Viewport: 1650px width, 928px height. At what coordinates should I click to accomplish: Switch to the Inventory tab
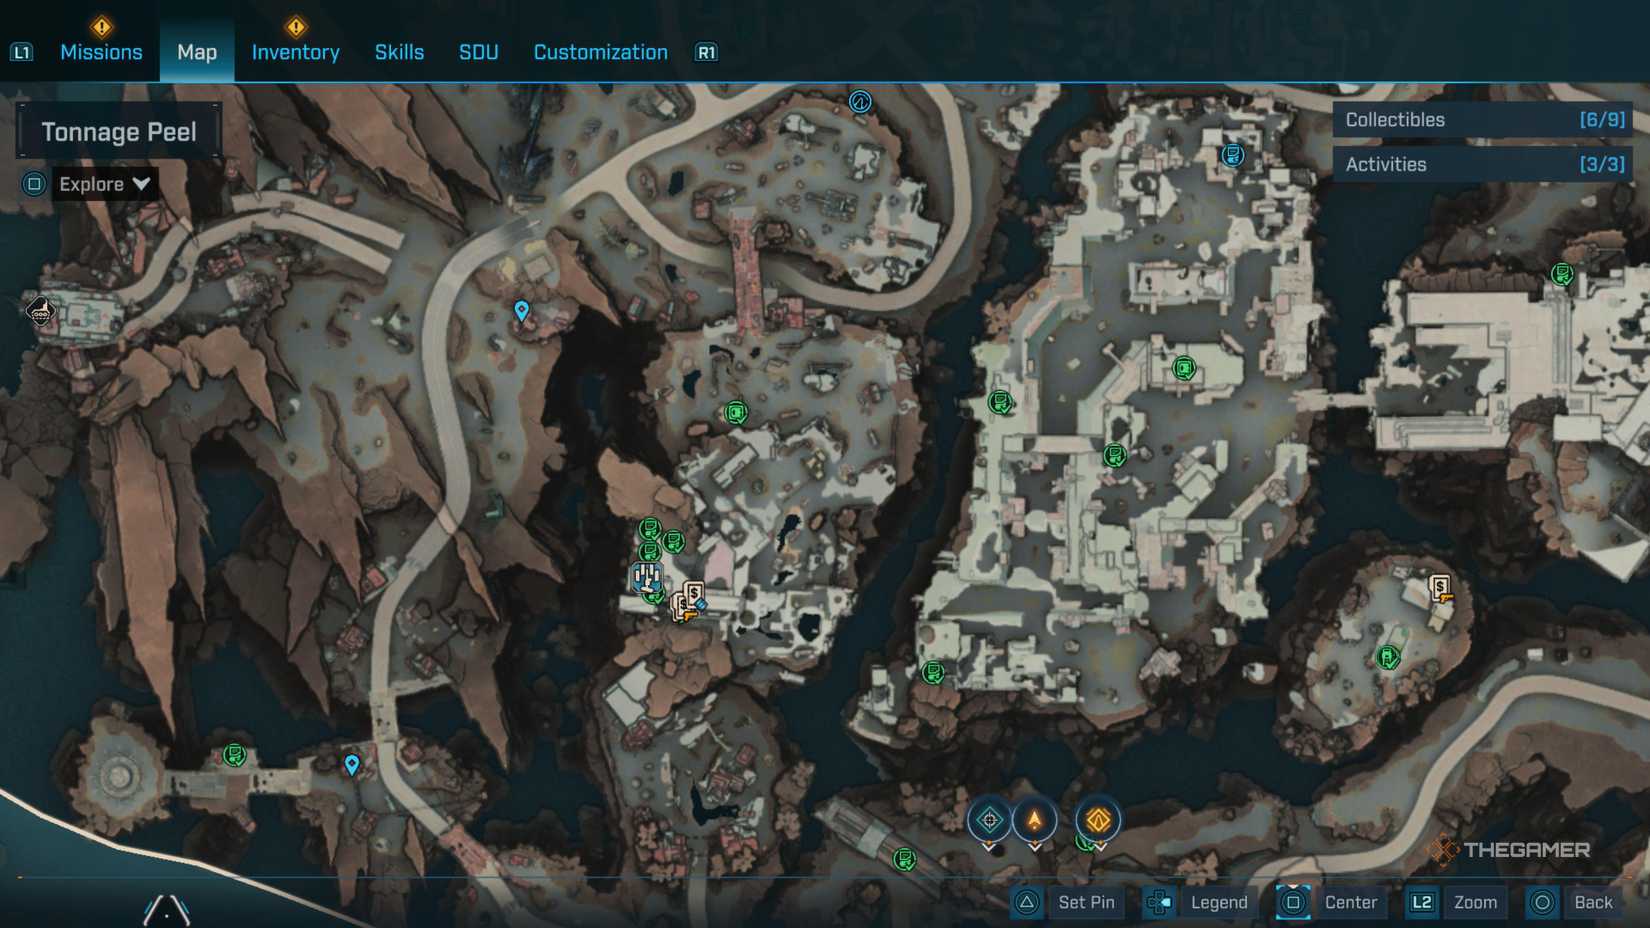pyautogui.click(x=295, y=52)
